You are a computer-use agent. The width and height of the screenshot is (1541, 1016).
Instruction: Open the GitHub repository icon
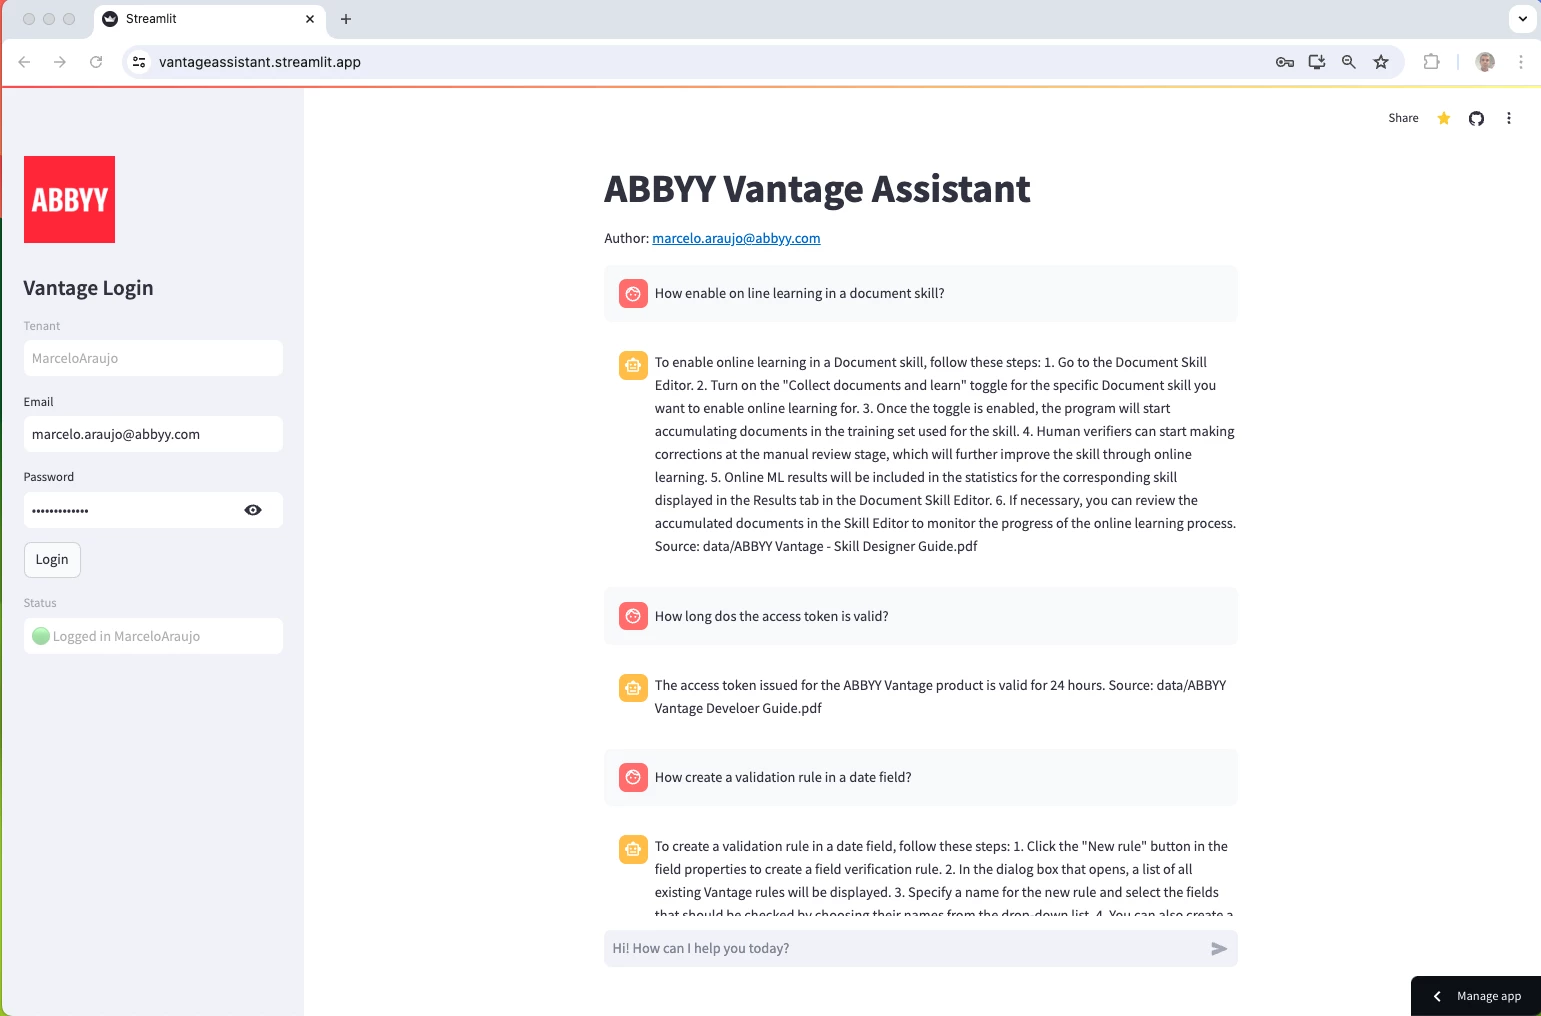coord(1476,118)
